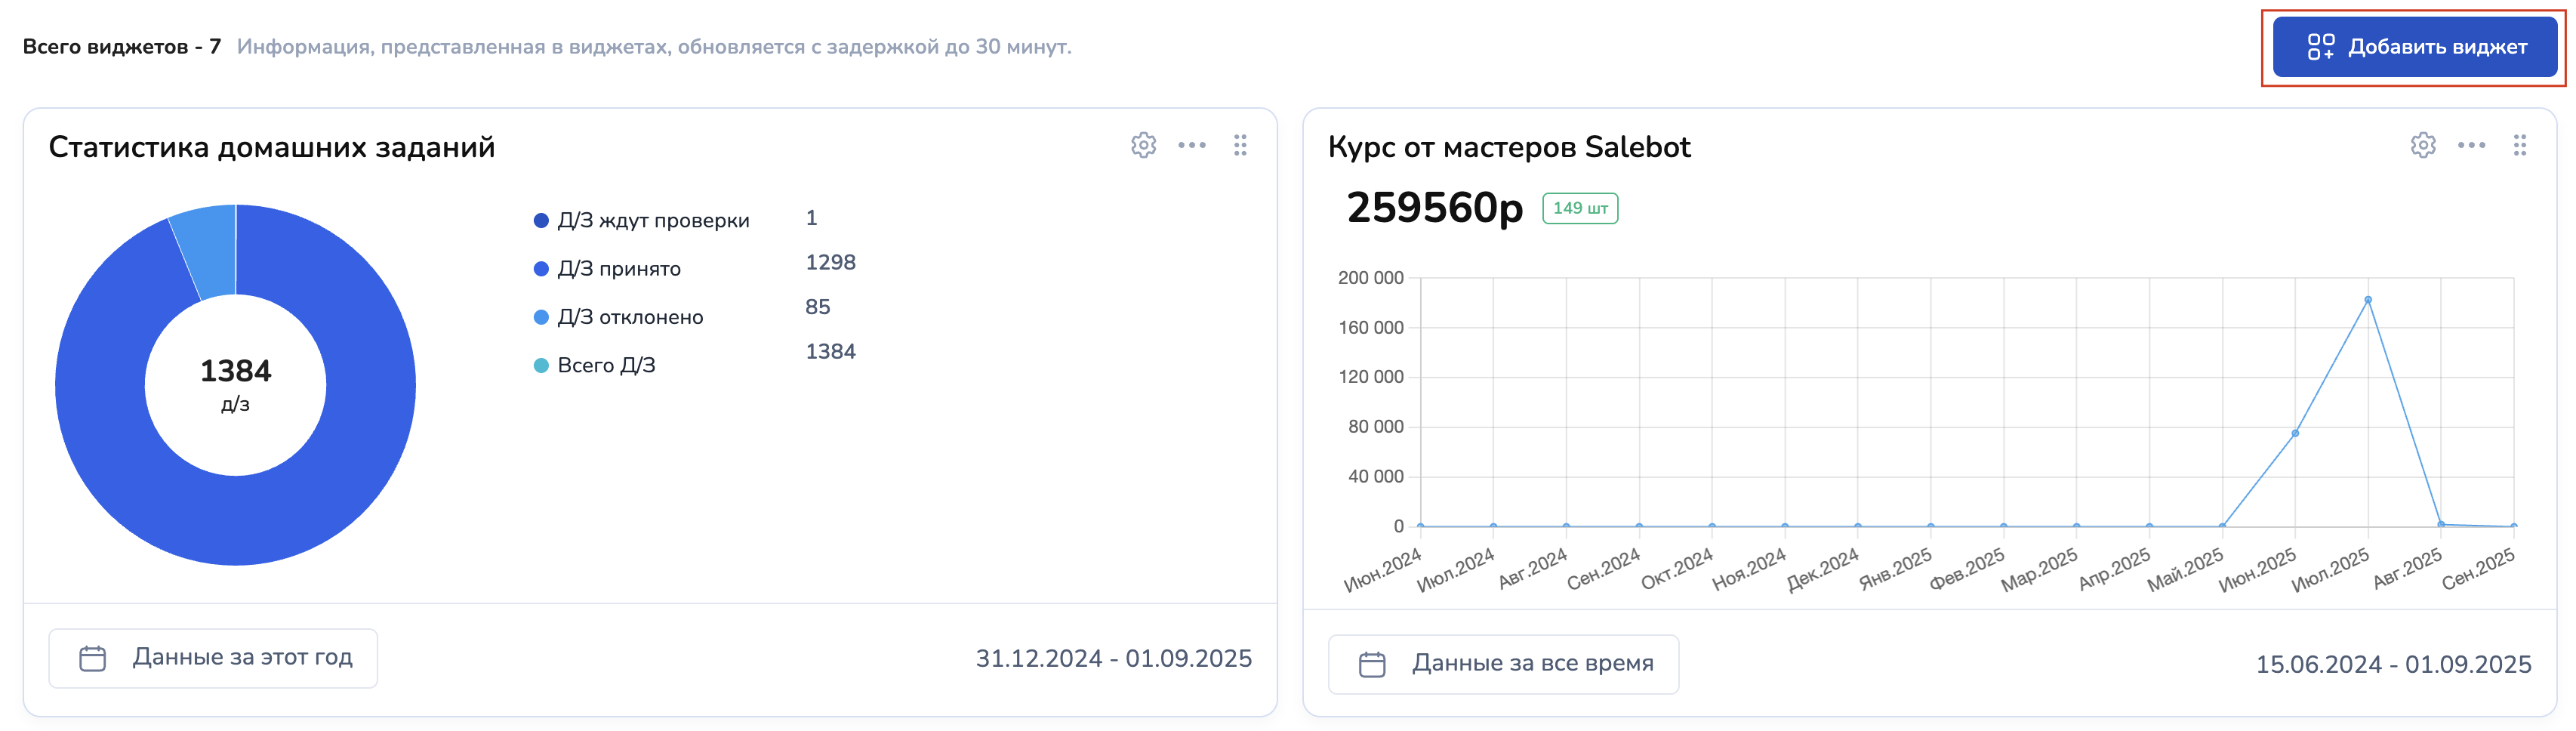
Task: Grab drag handle of Salebot course widget
Action: coord(2519,146)
